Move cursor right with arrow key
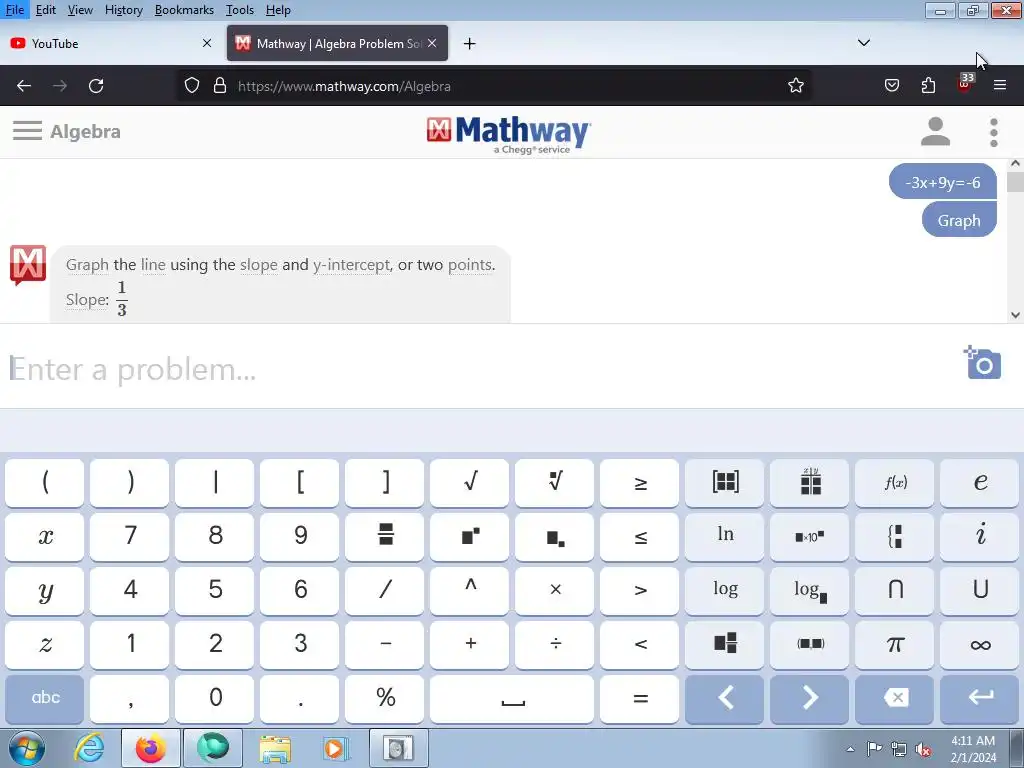Screen dimensions: 1024x768 pyautogui.click(x=809, y=699)
